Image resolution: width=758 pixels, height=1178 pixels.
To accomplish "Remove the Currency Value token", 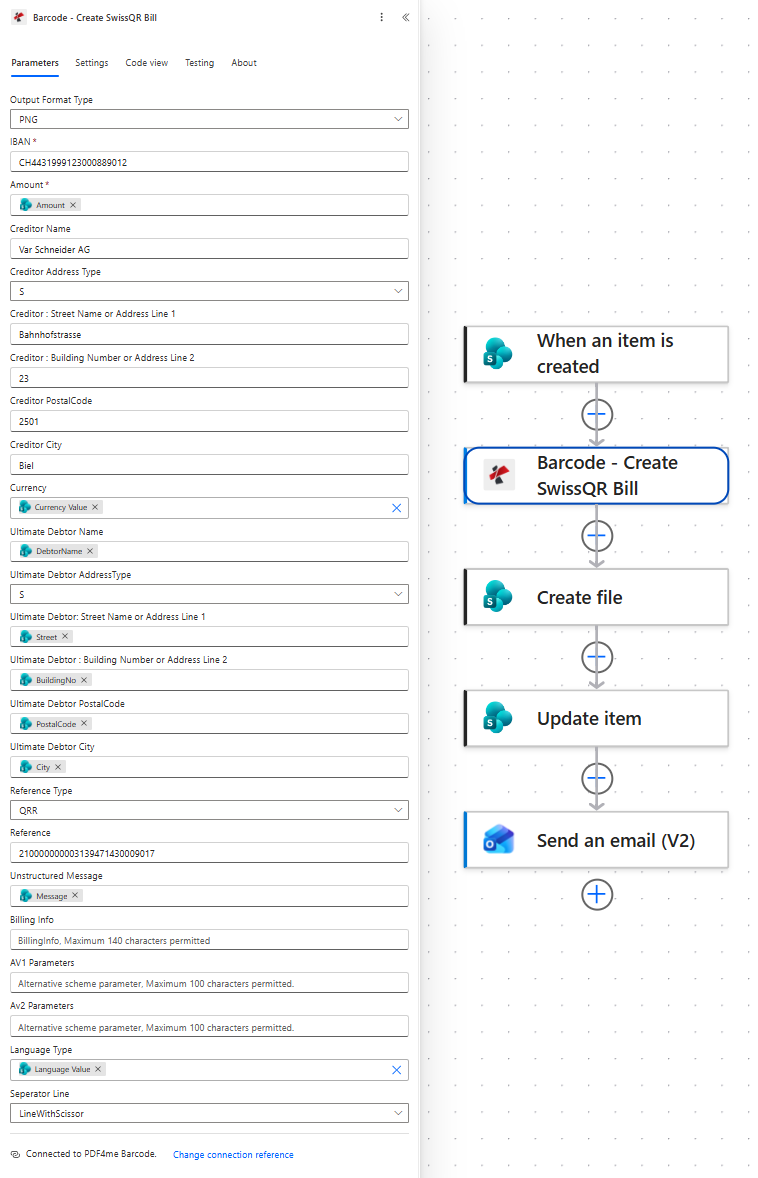I will click(x=95, y=507).
